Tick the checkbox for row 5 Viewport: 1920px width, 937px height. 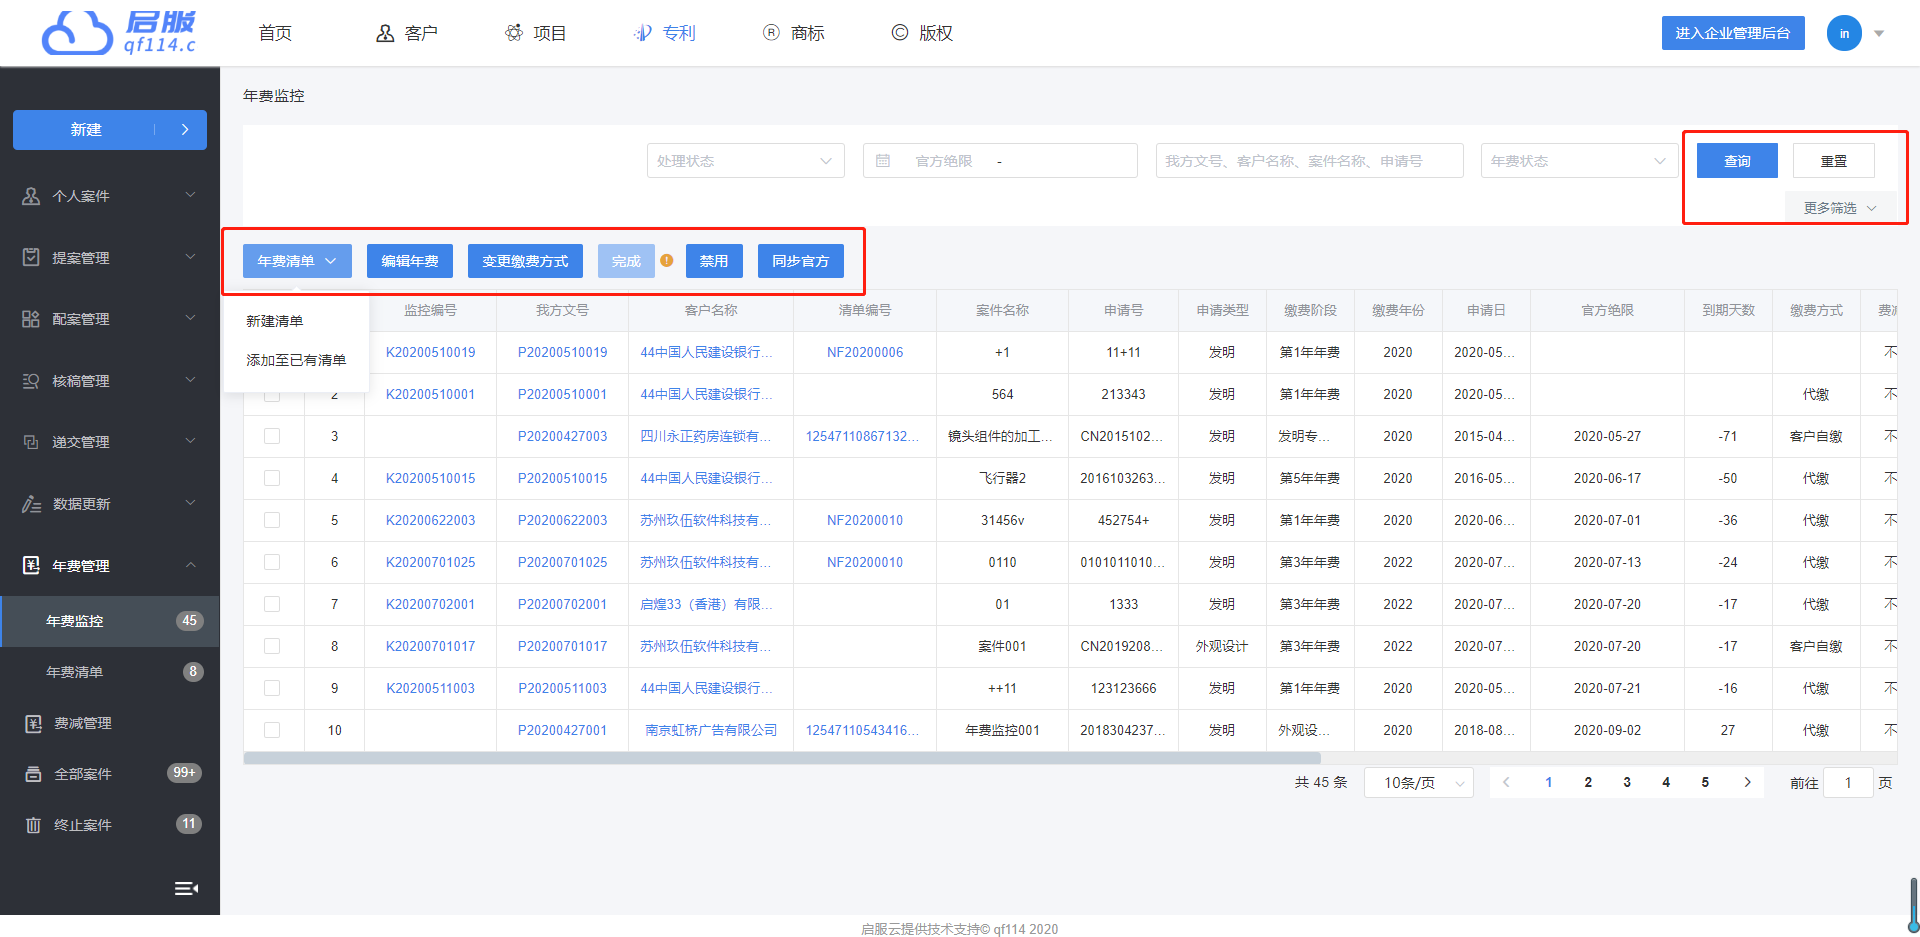272,520
